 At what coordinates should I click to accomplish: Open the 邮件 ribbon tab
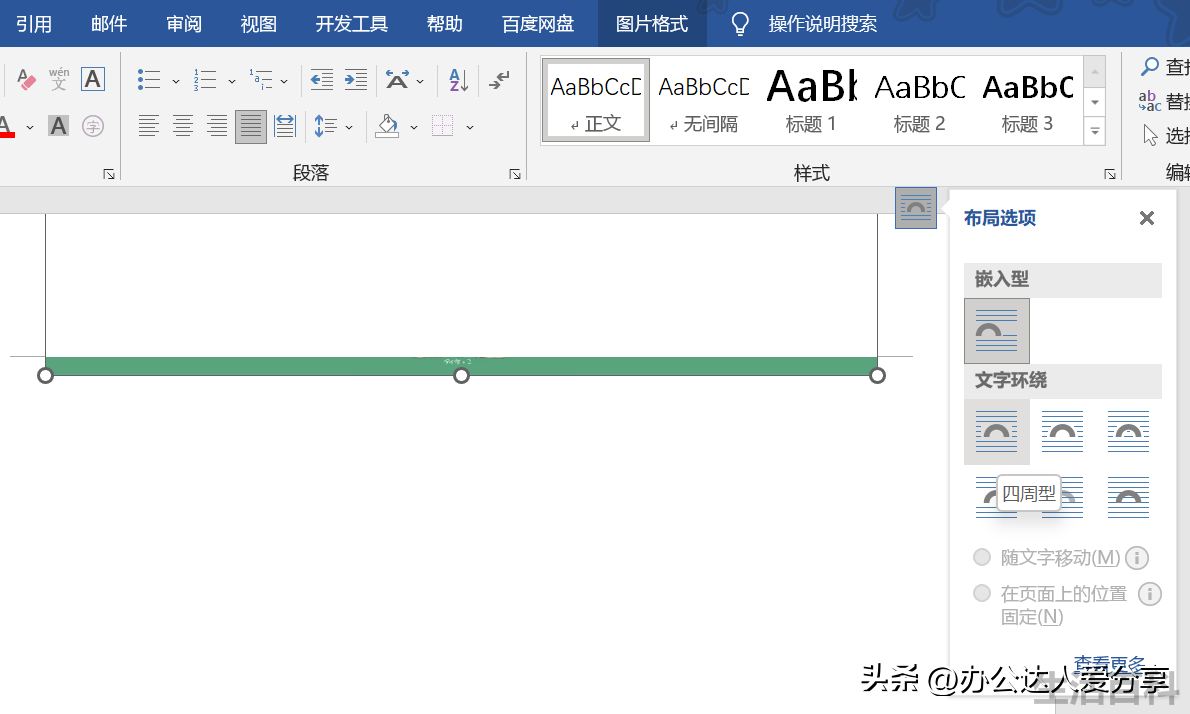click(109, 24)
